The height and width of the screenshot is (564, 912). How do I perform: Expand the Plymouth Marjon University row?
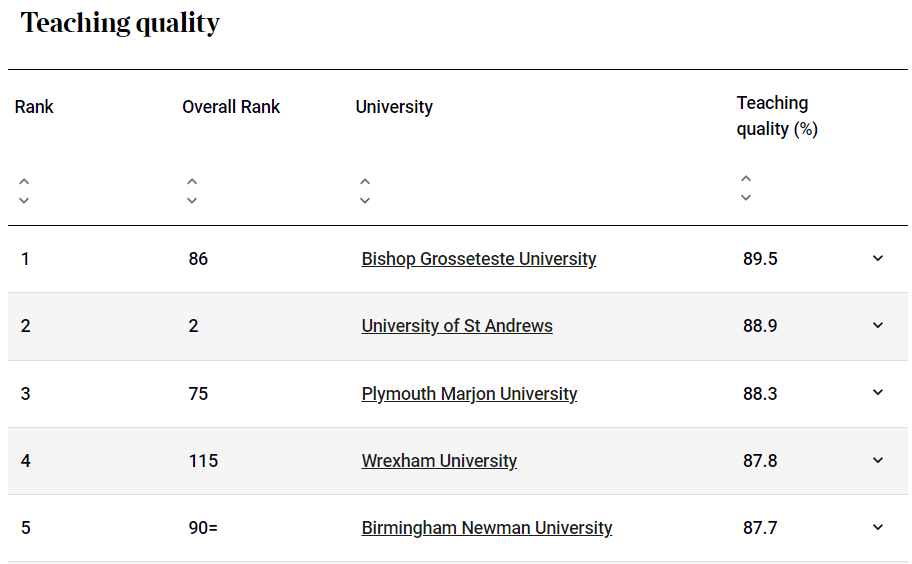click(x=878, y=392)
